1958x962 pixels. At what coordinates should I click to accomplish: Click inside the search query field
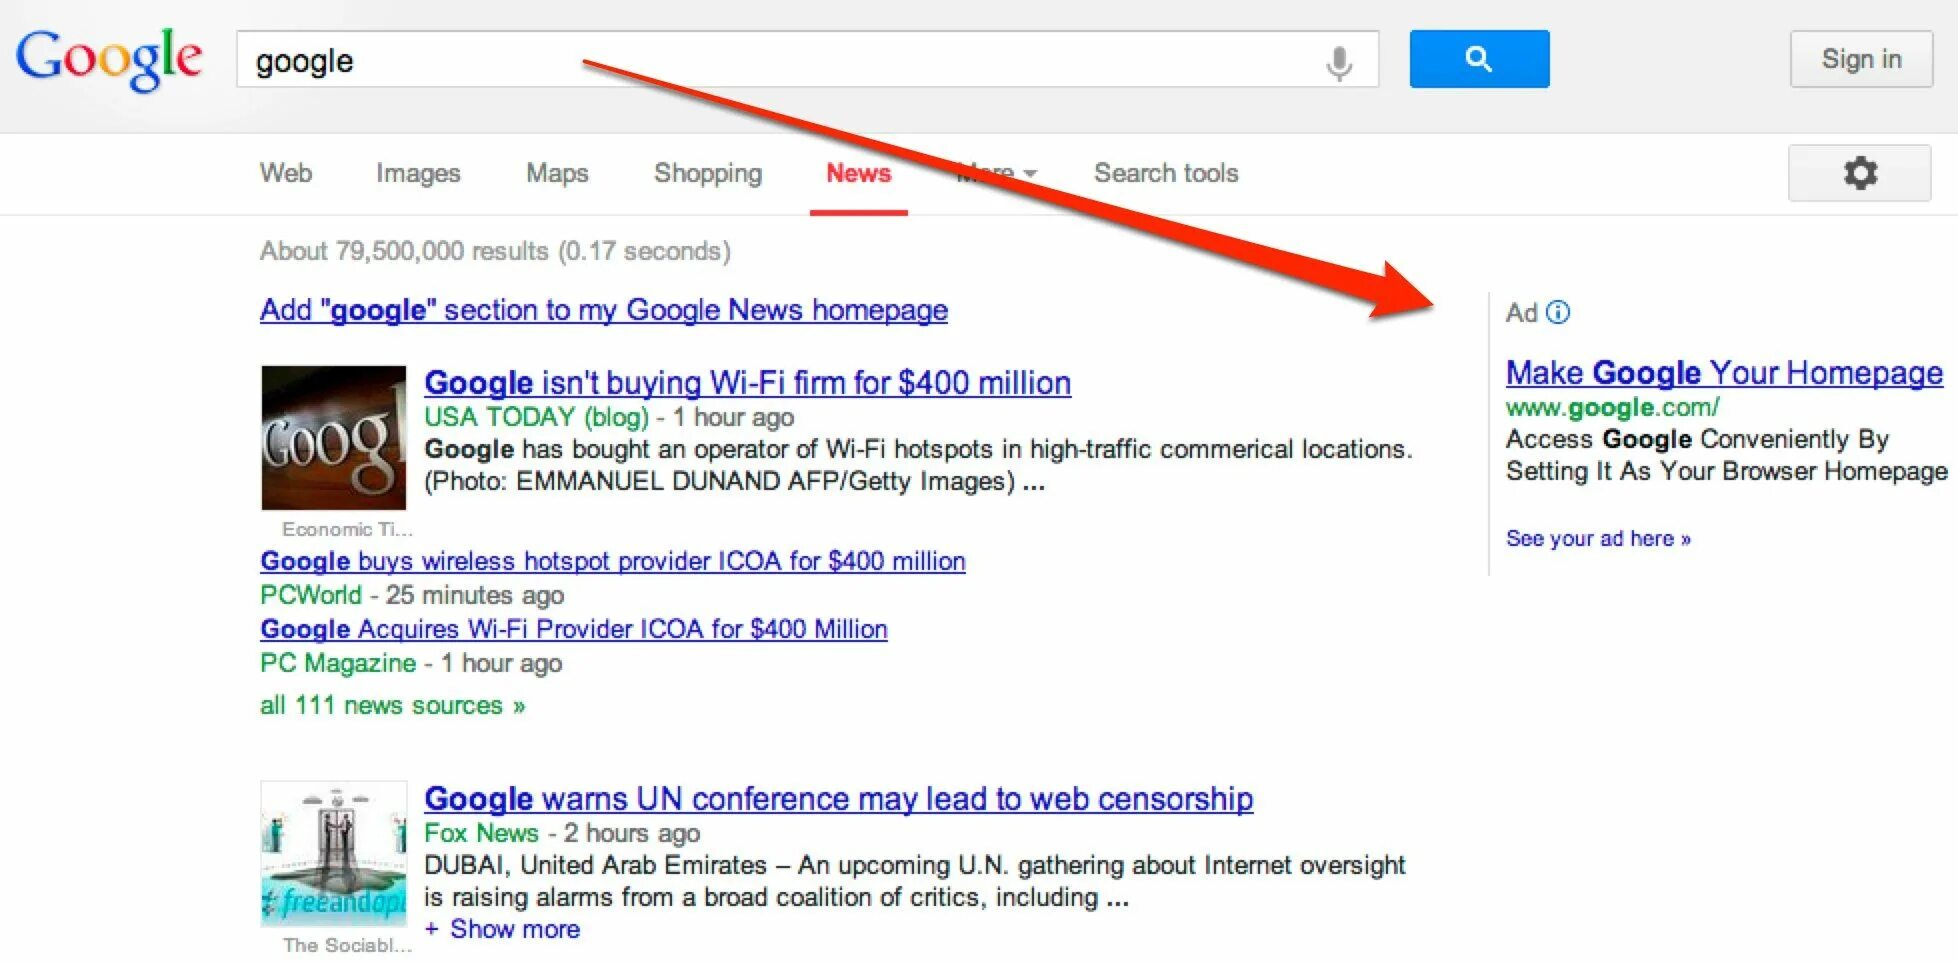coord(780,60)
